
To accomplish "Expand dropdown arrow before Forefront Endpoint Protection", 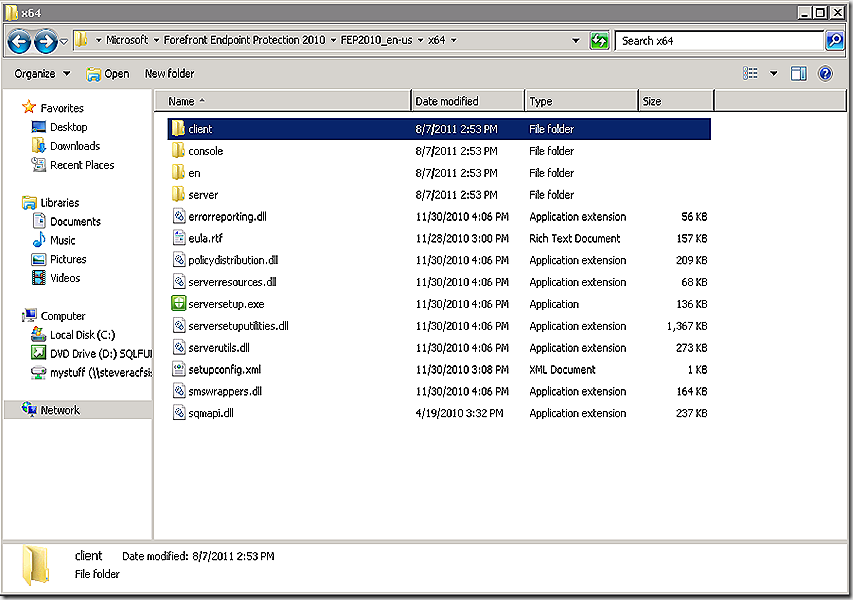I will pyautogui.click(x=156, y=40).
